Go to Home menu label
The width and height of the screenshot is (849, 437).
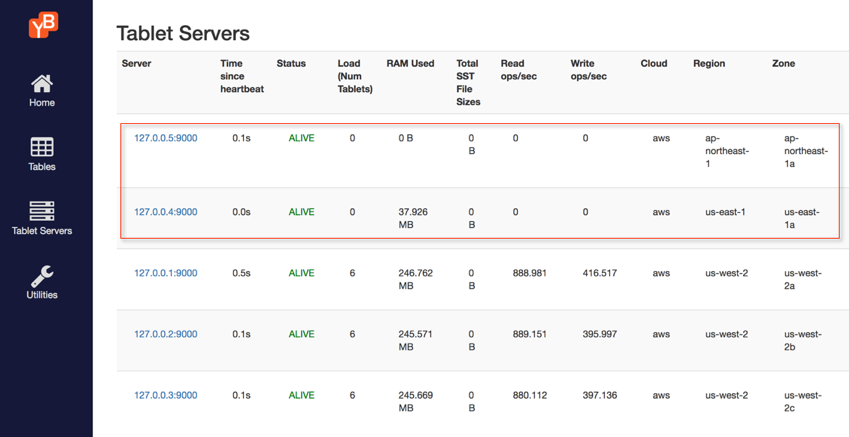pos(42,103)
